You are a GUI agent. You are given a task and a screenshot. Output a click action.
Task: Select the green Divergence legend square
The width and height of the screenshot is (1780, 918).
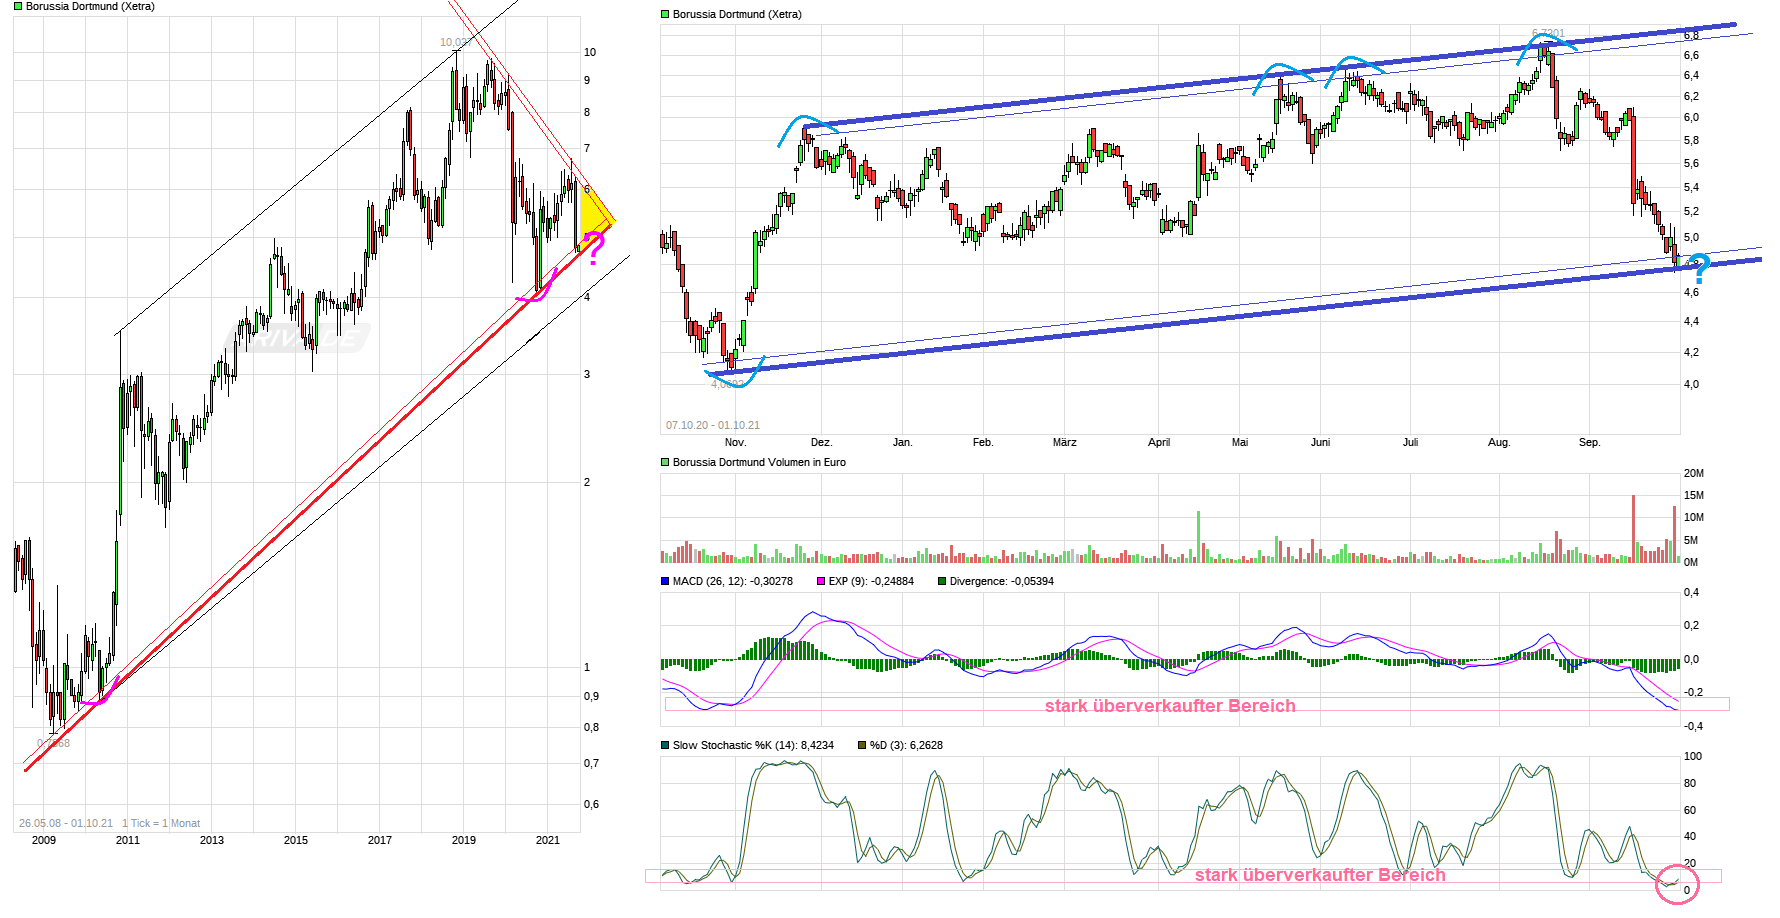(940, 581)
